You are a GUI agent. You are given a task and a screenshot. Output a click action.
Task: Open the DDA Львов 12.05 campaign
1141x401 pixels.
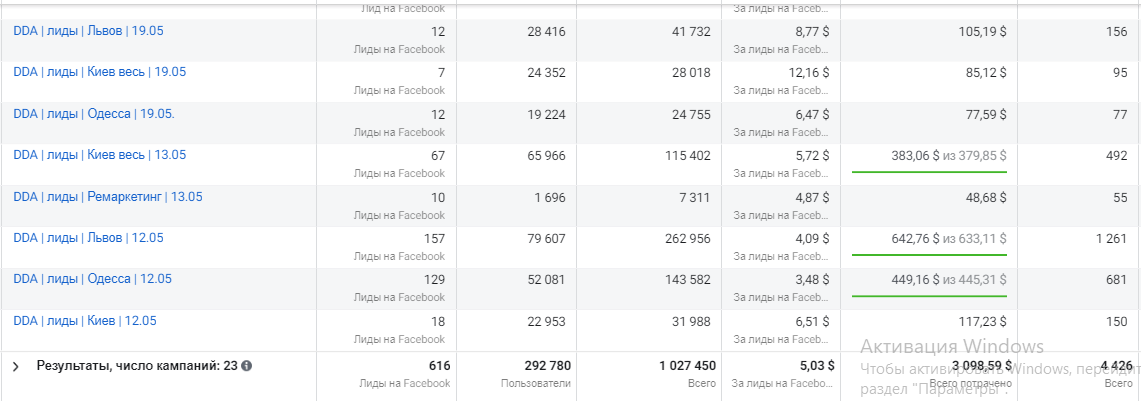click(x=88, y=238)
